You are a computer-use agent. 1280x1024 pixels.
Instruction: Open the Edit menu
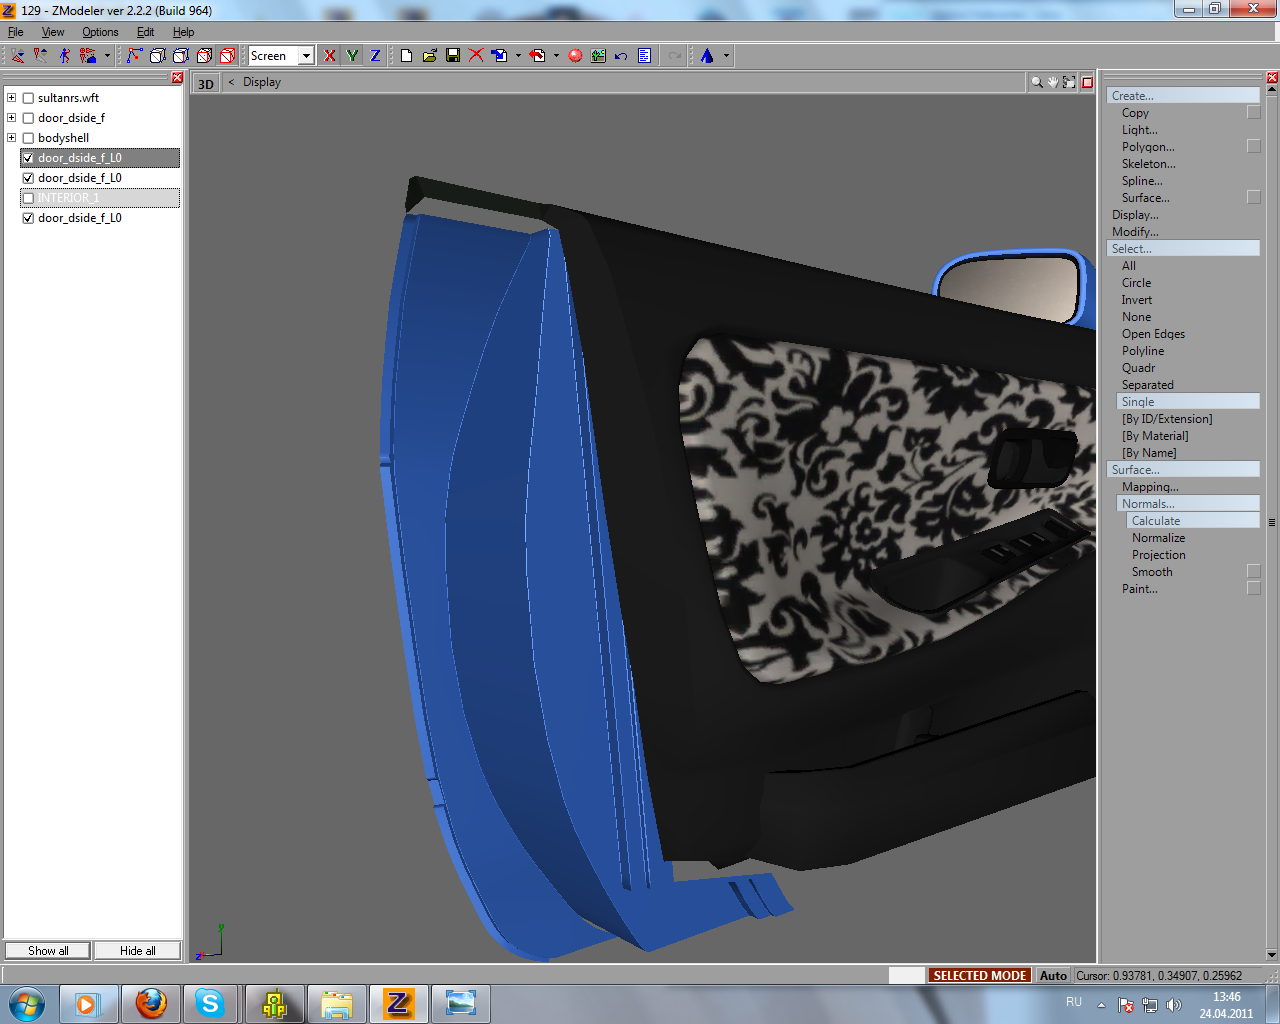[145, 32]
